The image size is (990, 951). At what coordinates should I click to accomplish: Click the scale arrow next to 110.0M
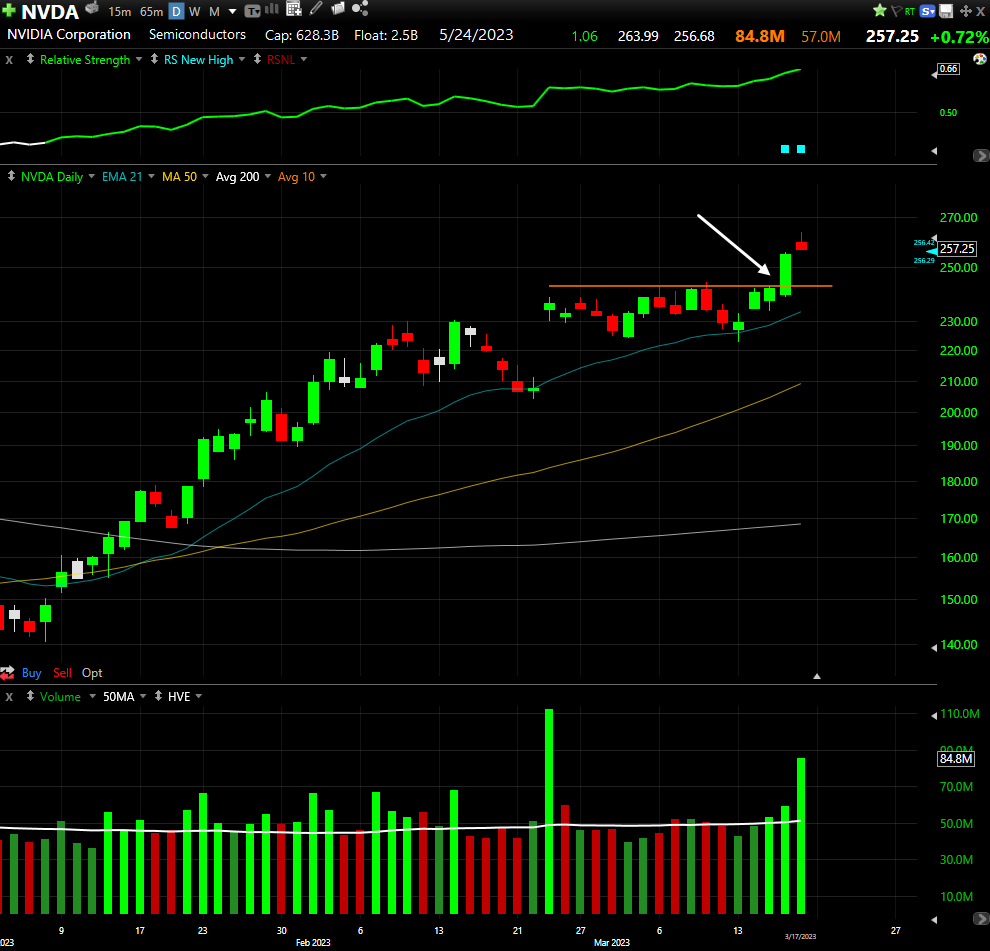[934, 715]
